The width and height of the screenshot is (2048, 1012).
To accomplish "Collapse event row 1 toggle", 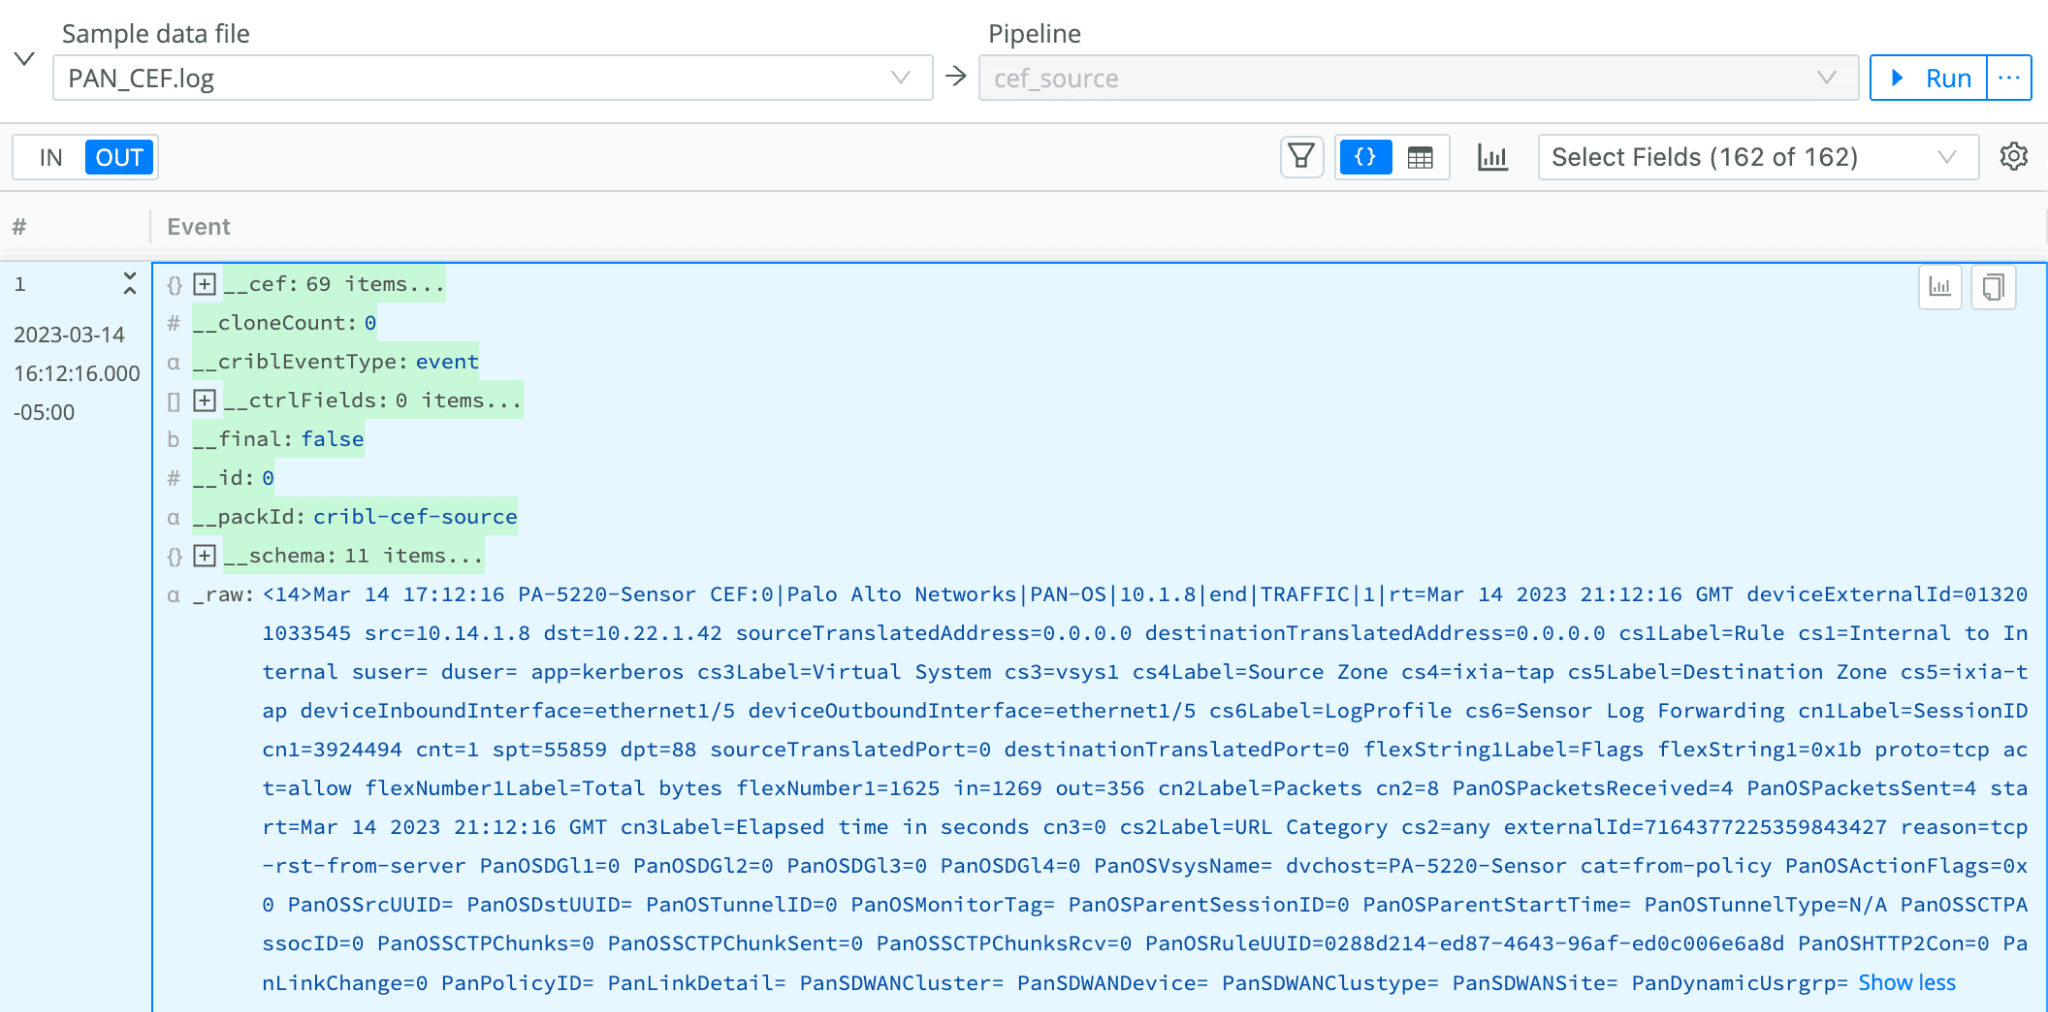I will tap(129, 284).
